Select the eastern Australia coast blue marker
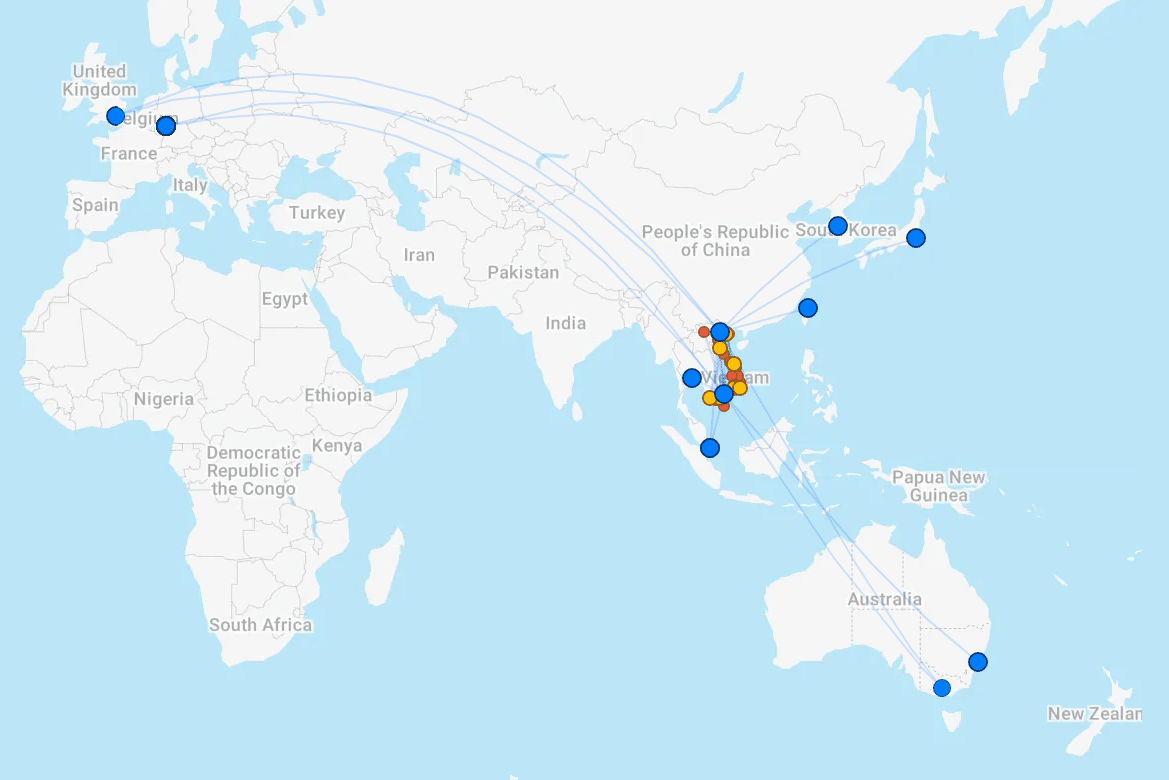The width and height of the screenshot is (1169, 780). (978, 662)
